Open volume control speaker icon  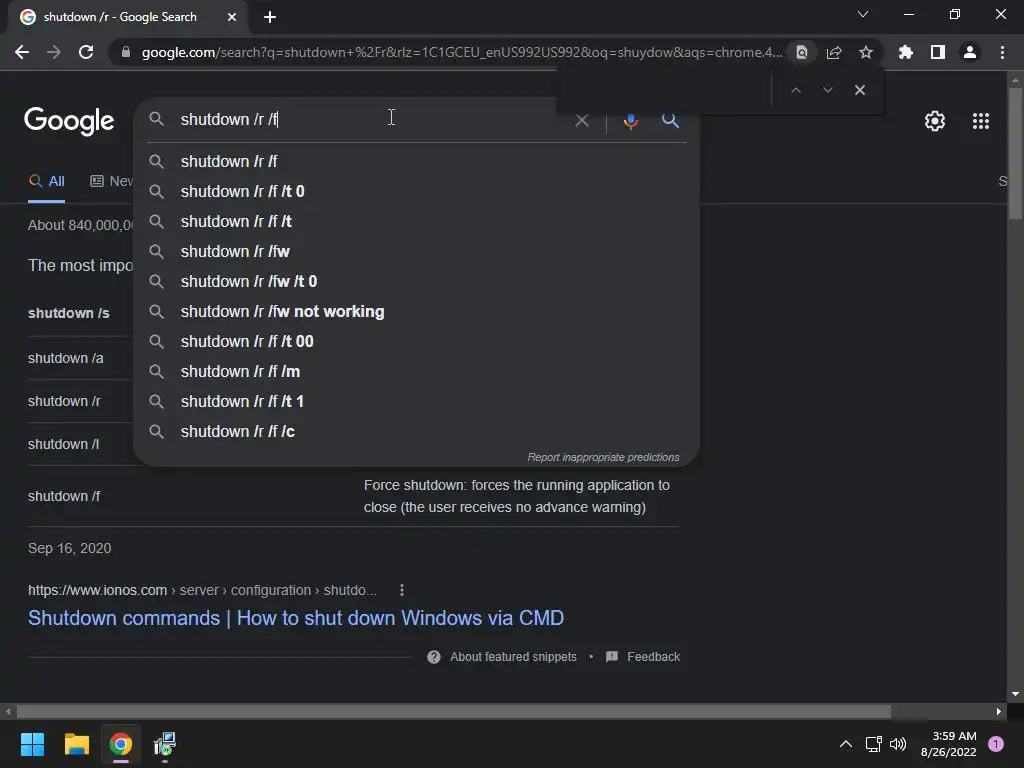(x=898, y=744)
